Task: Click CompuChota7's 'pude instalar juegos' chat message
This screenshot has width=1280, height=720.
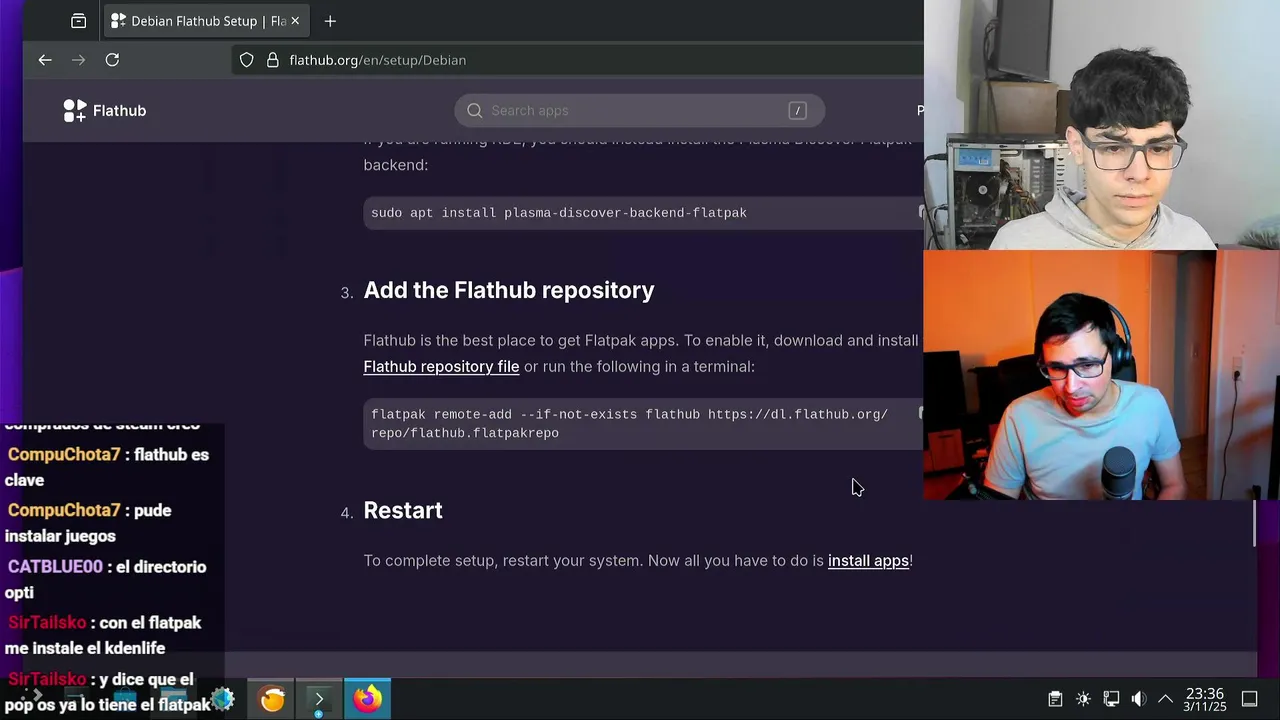Action: coord(88,523)
